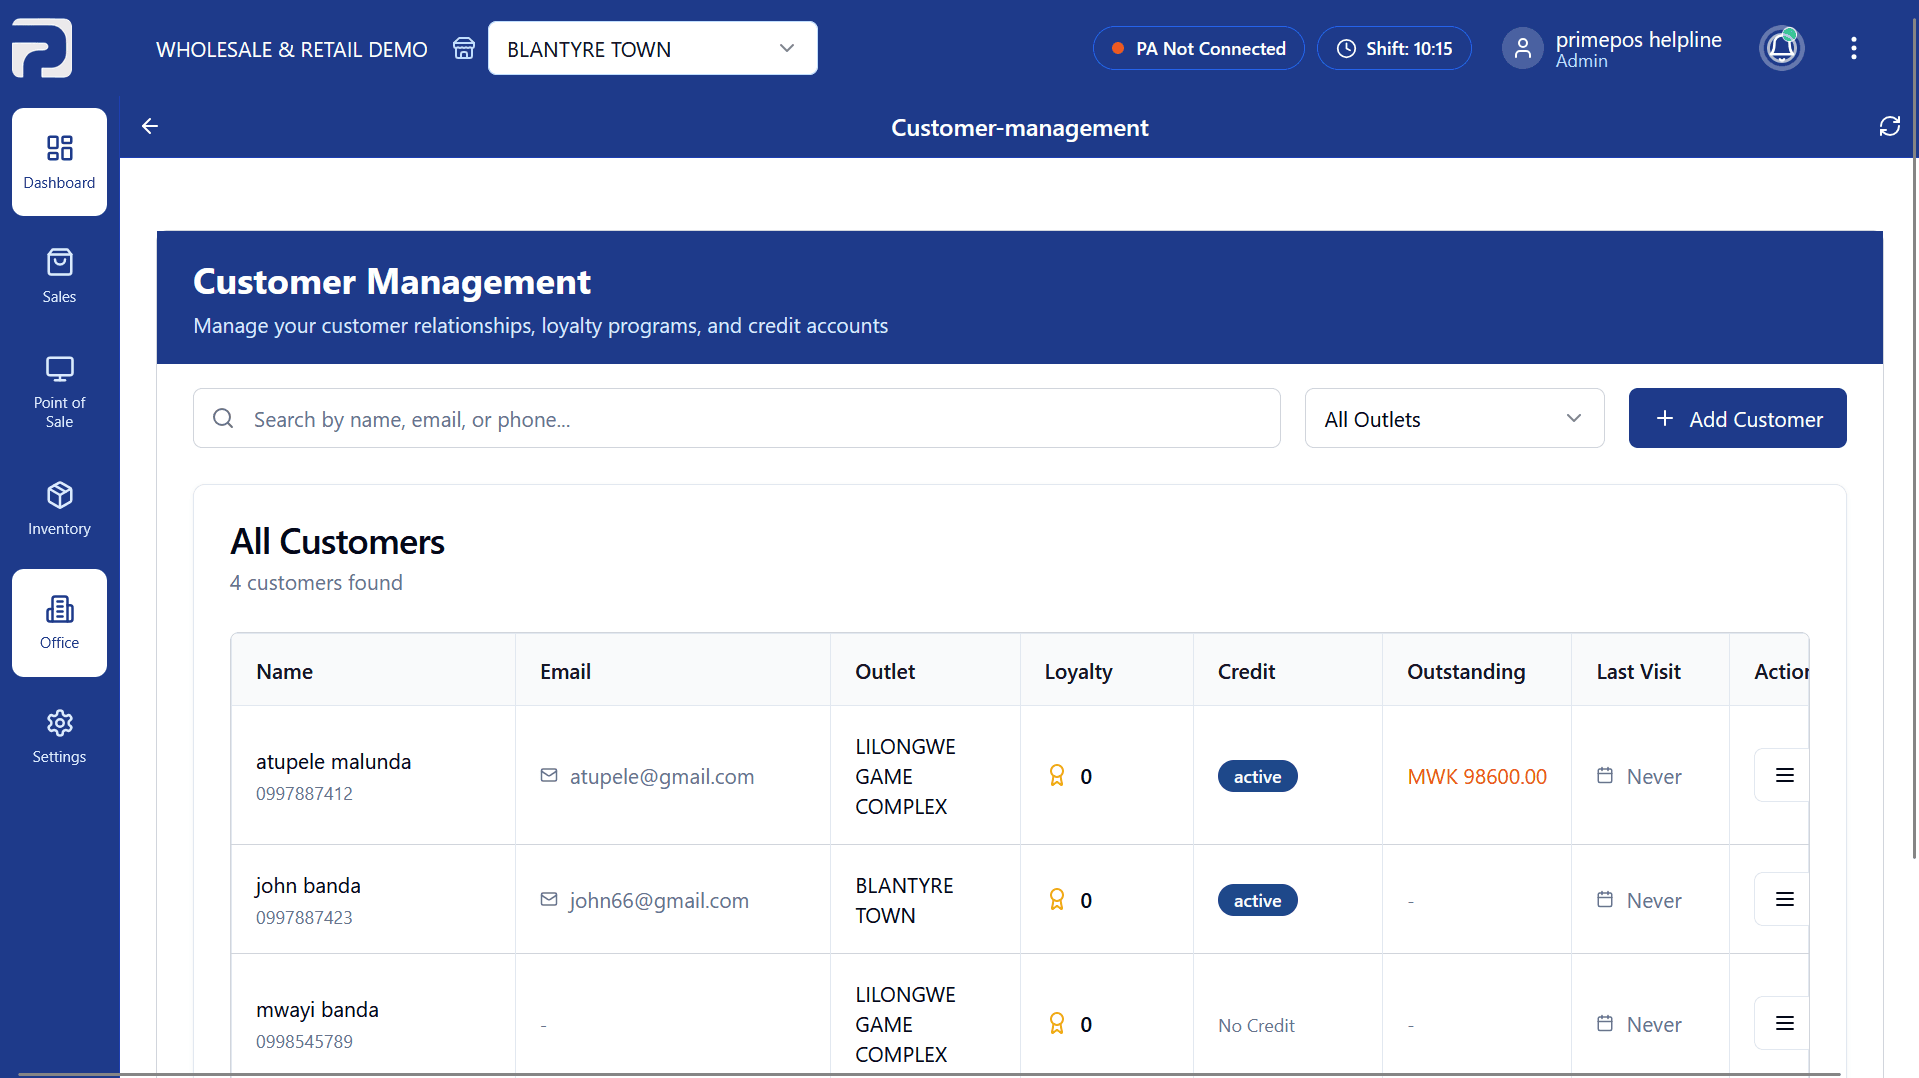Click the customer search input field
The height and width of the screenshot is (1078, 1919).
(x=736, y=418)
